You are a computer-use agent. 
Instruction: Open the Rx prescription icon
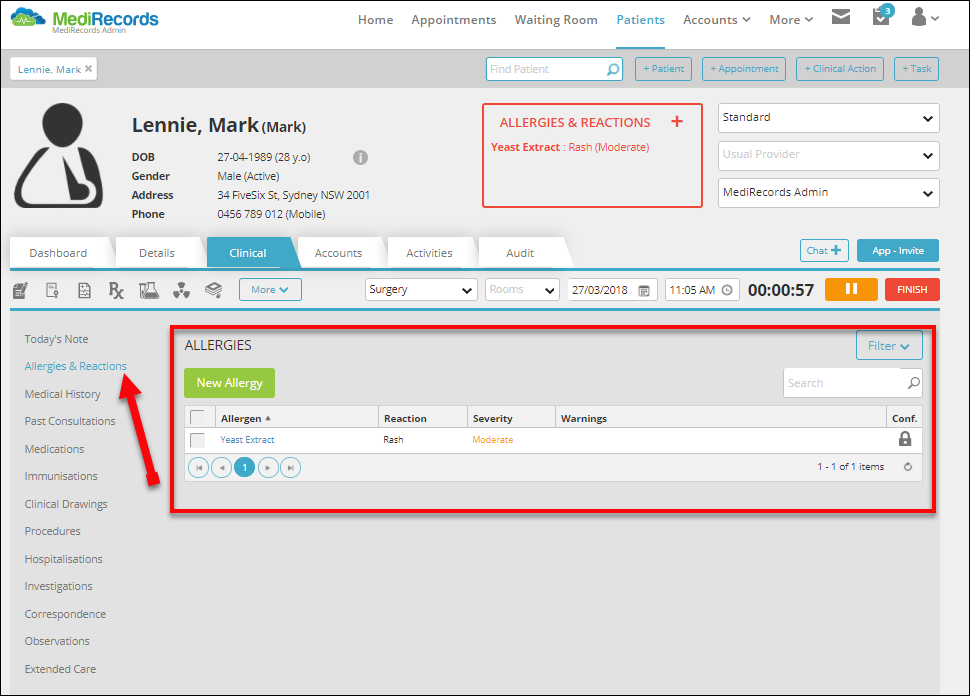[x=116, y=290]
